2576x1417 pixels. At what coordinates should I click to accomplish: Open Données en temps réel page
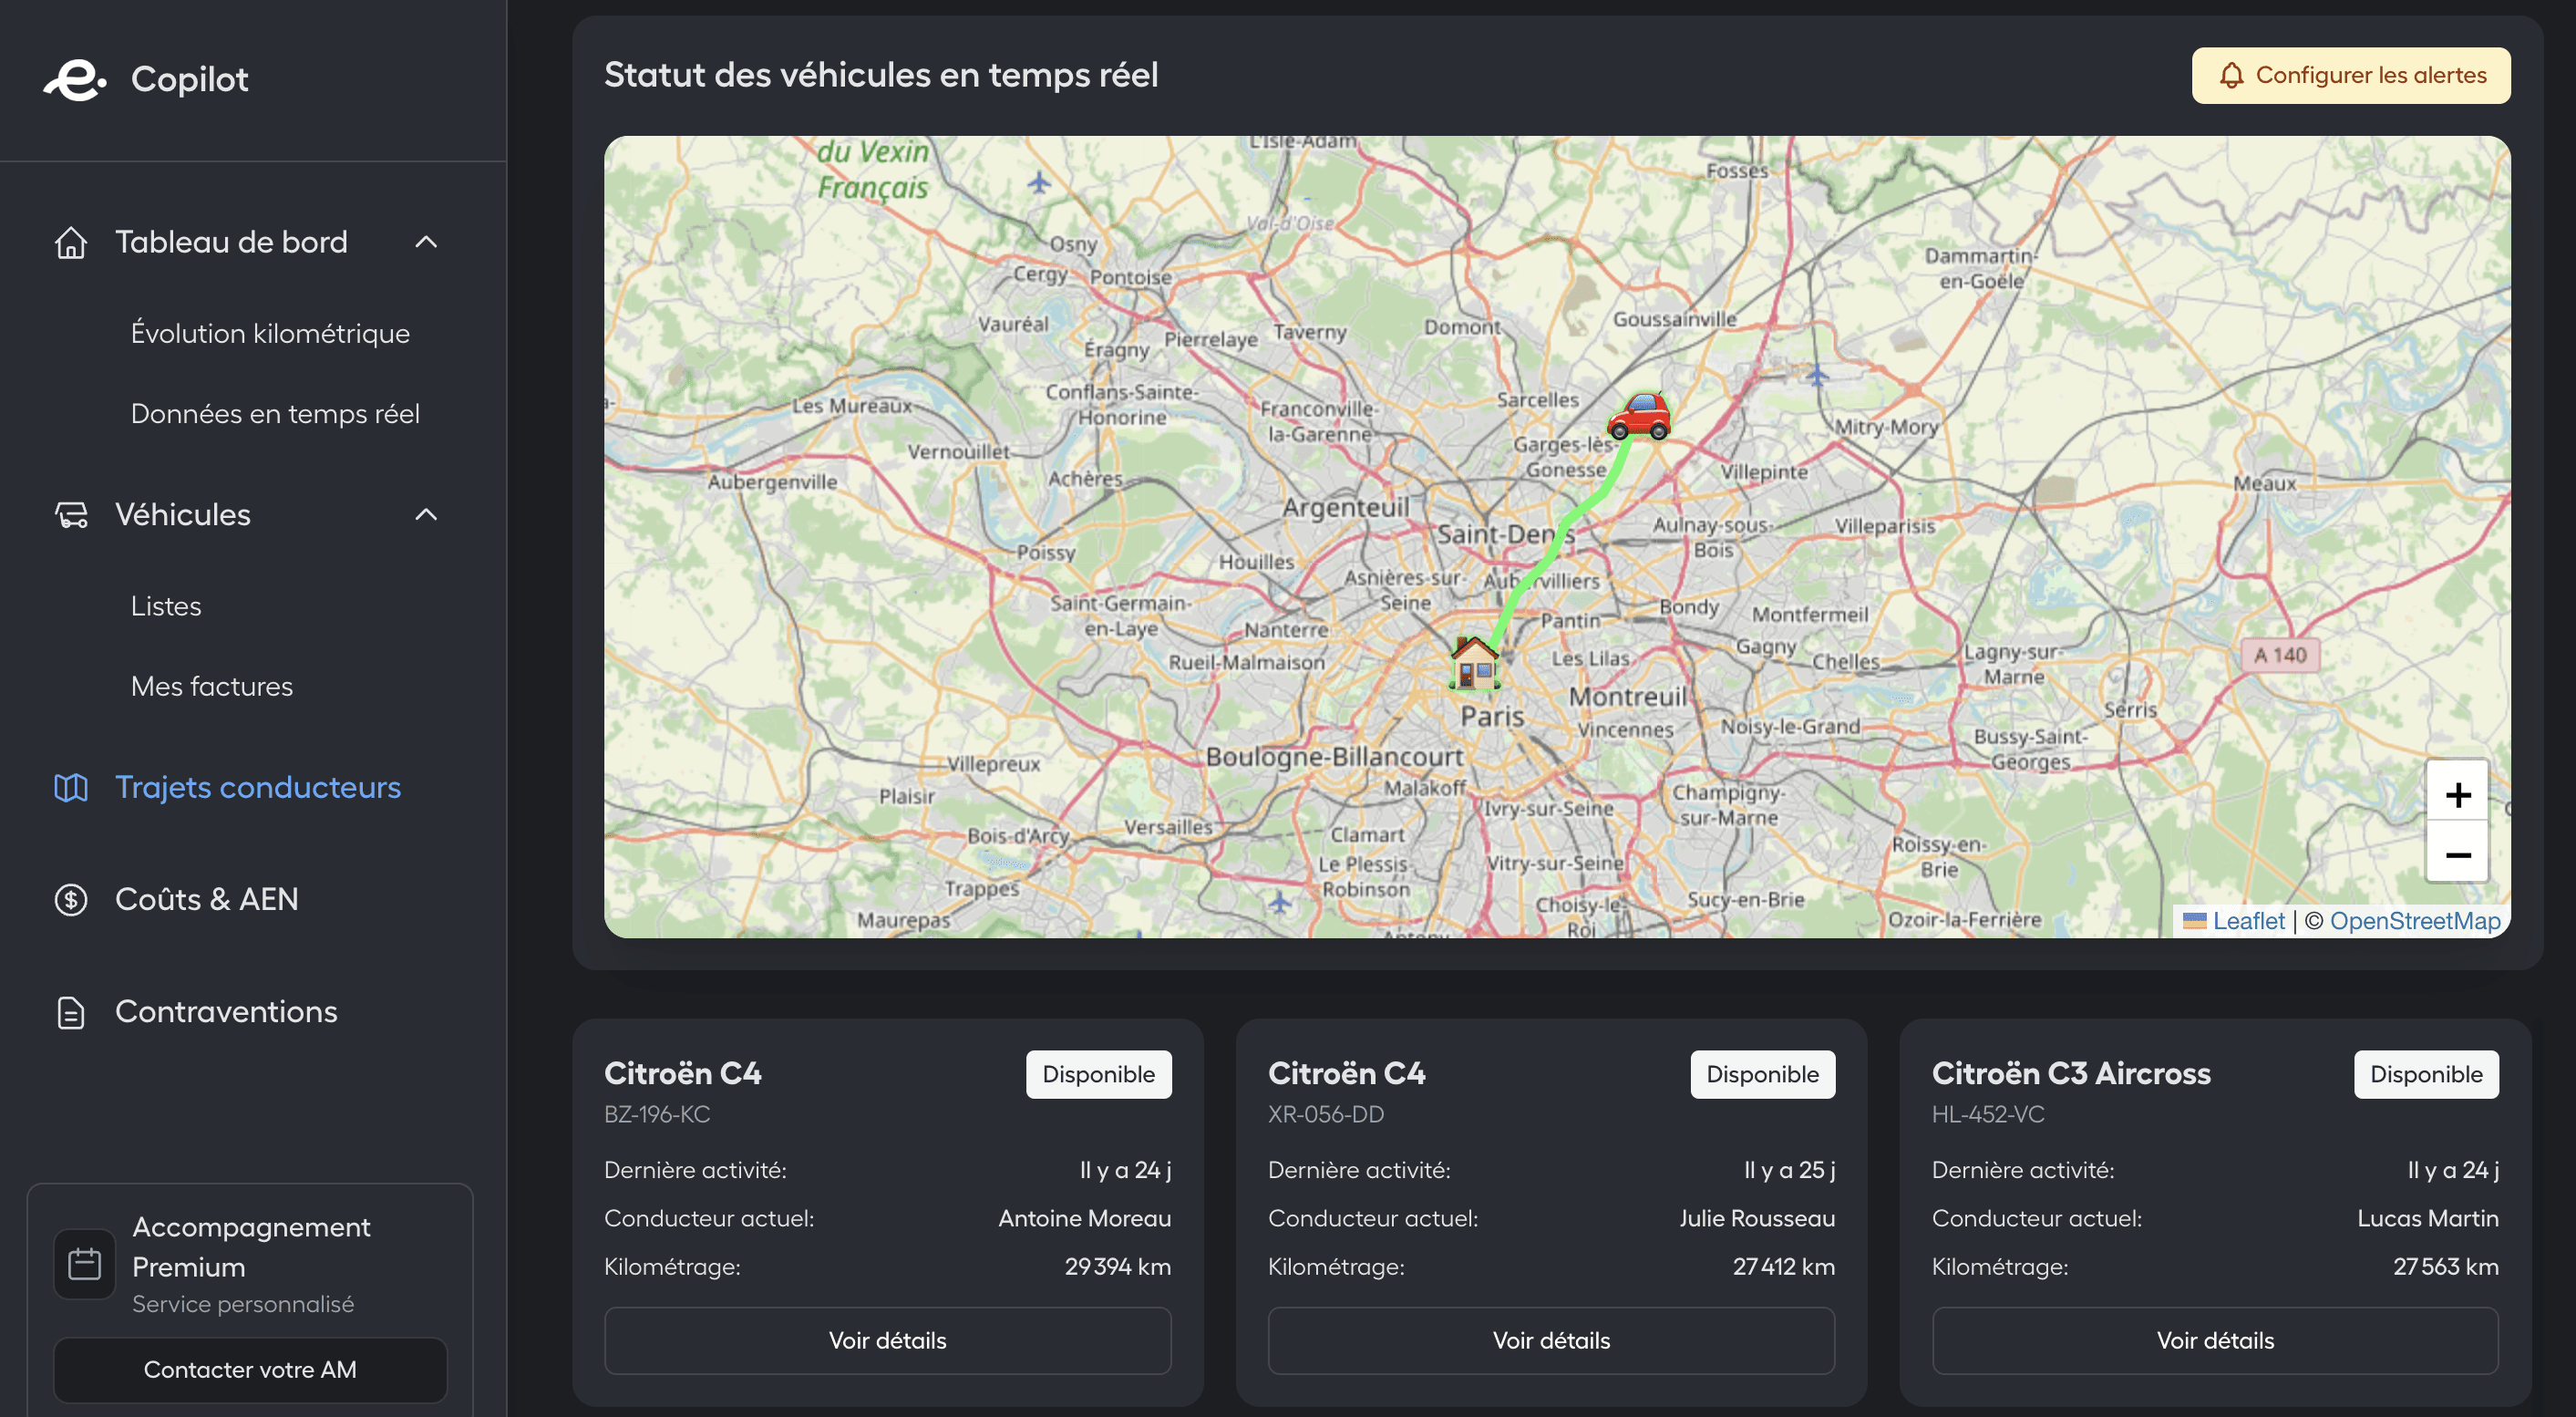point(275,413)
